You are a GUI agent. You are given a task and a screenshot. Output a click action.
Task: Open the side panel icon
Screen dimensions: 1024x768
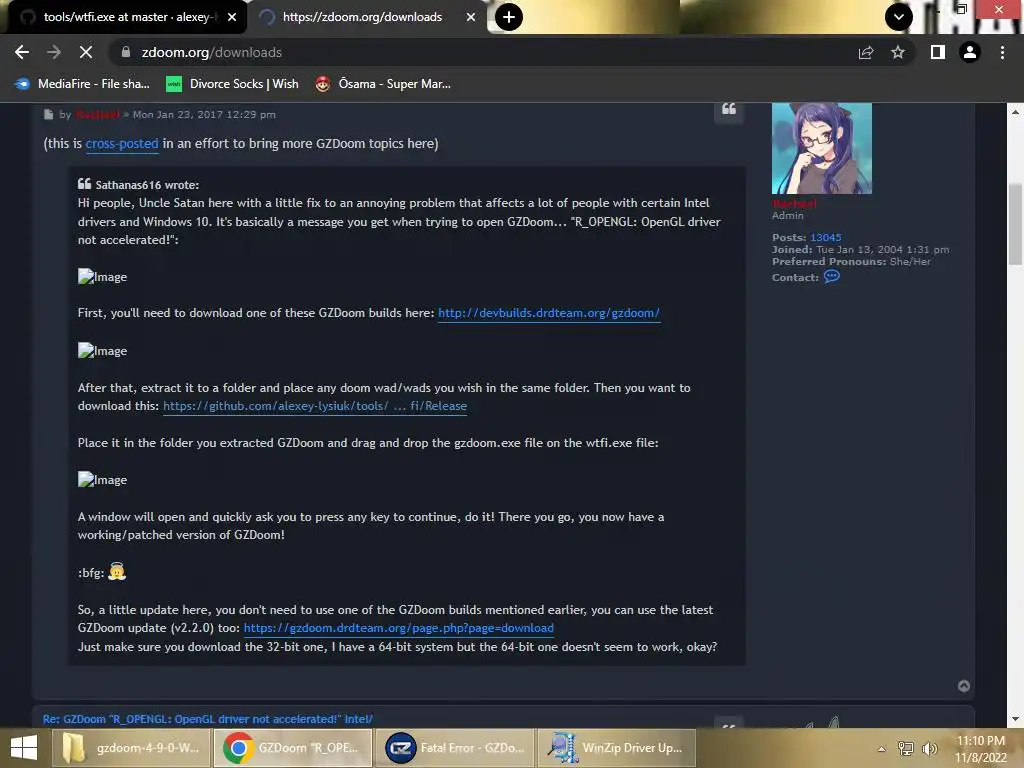tap(938, 52)
